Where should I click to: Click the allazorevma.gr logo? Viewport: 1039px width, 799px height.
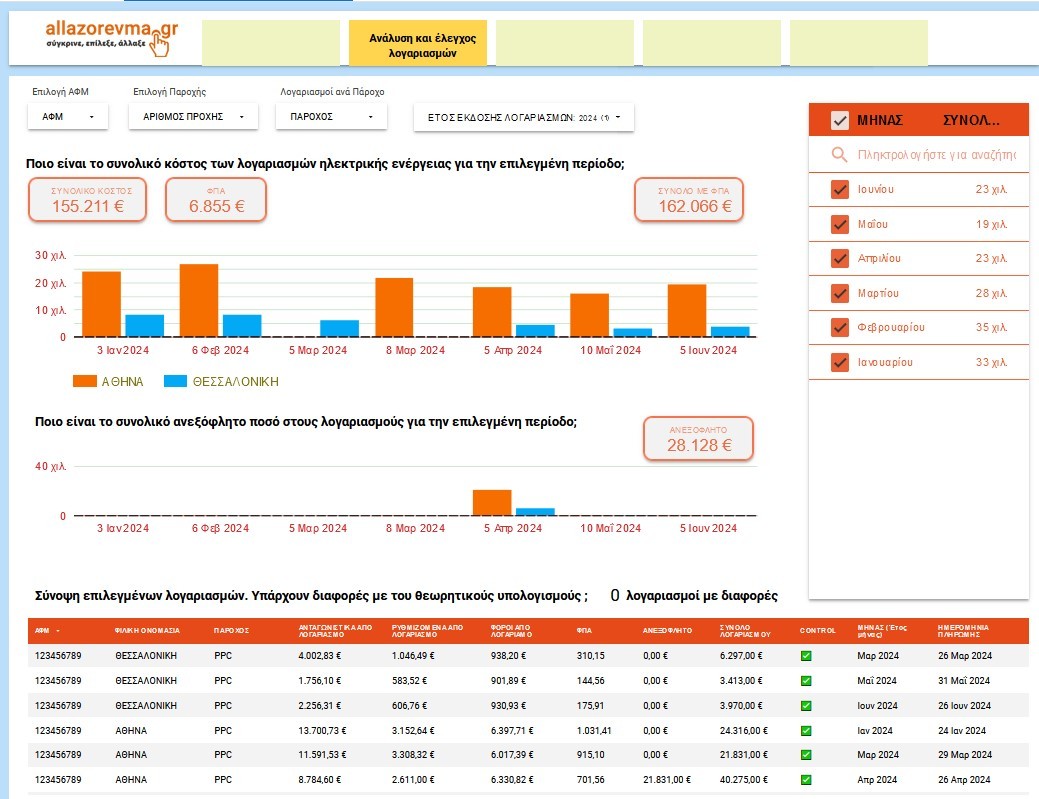click(111, 38)
